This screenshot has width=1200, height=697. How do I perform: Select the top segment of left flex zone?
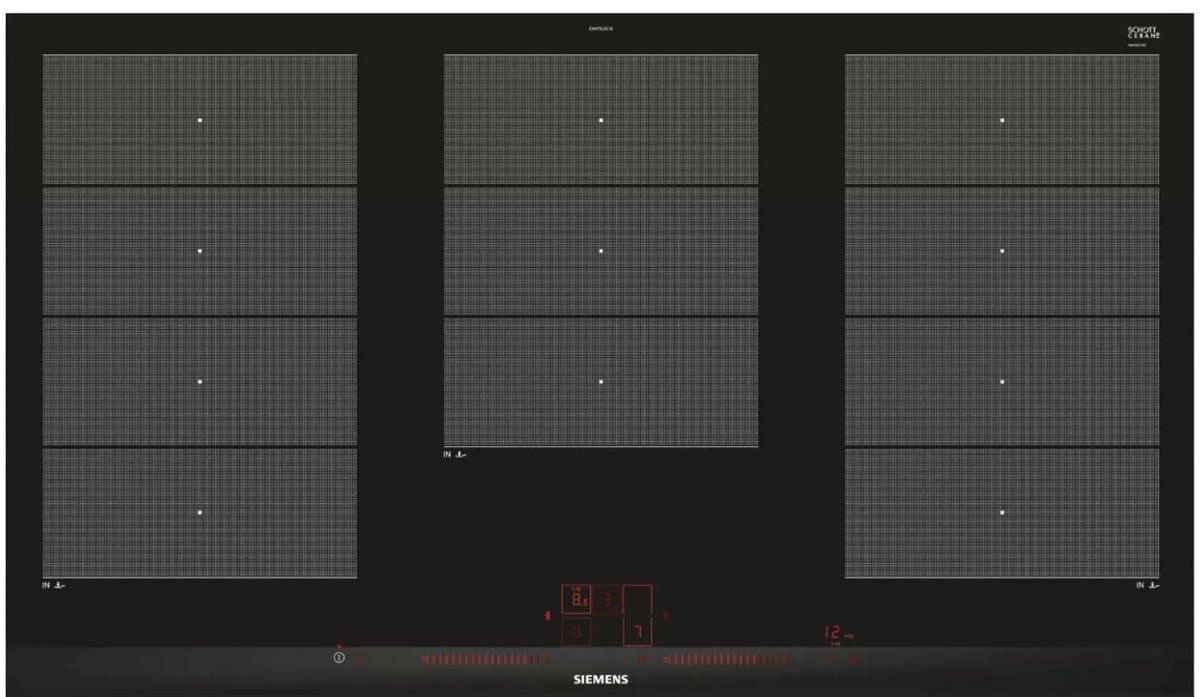[x=200, y=119]
